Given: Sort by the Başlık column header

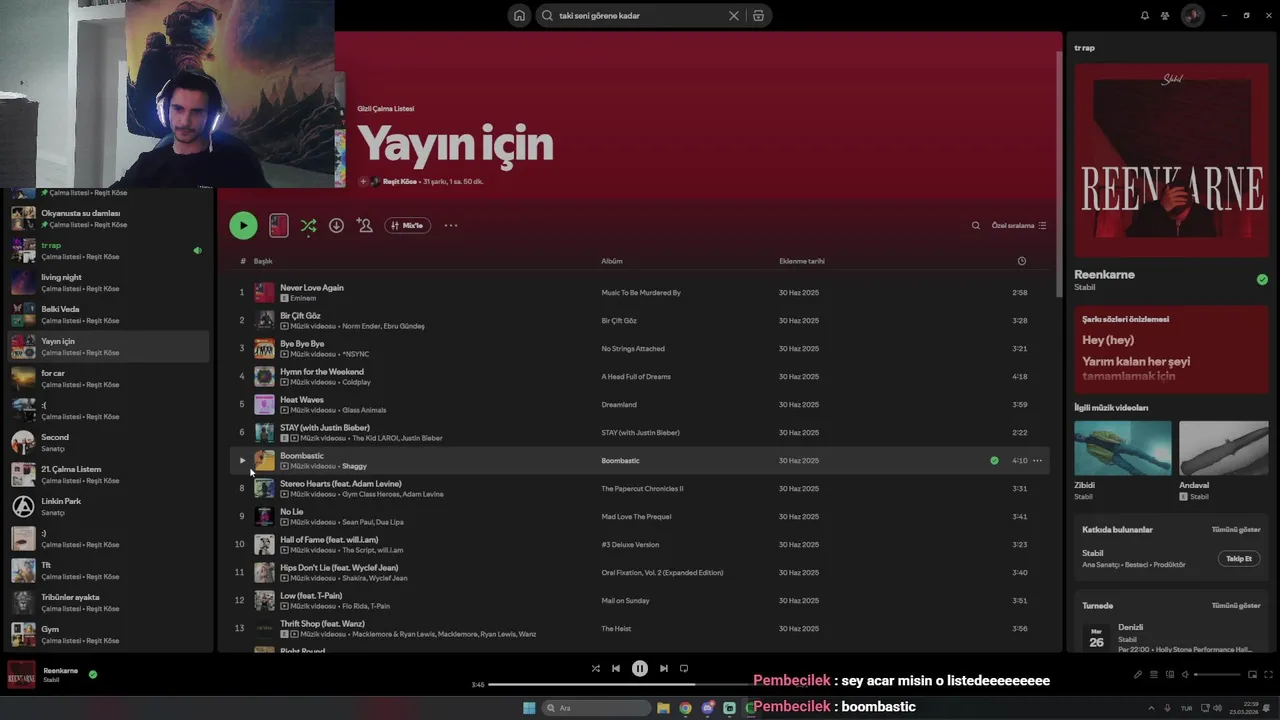Looking at the screenshot, I should pos(263,261).
